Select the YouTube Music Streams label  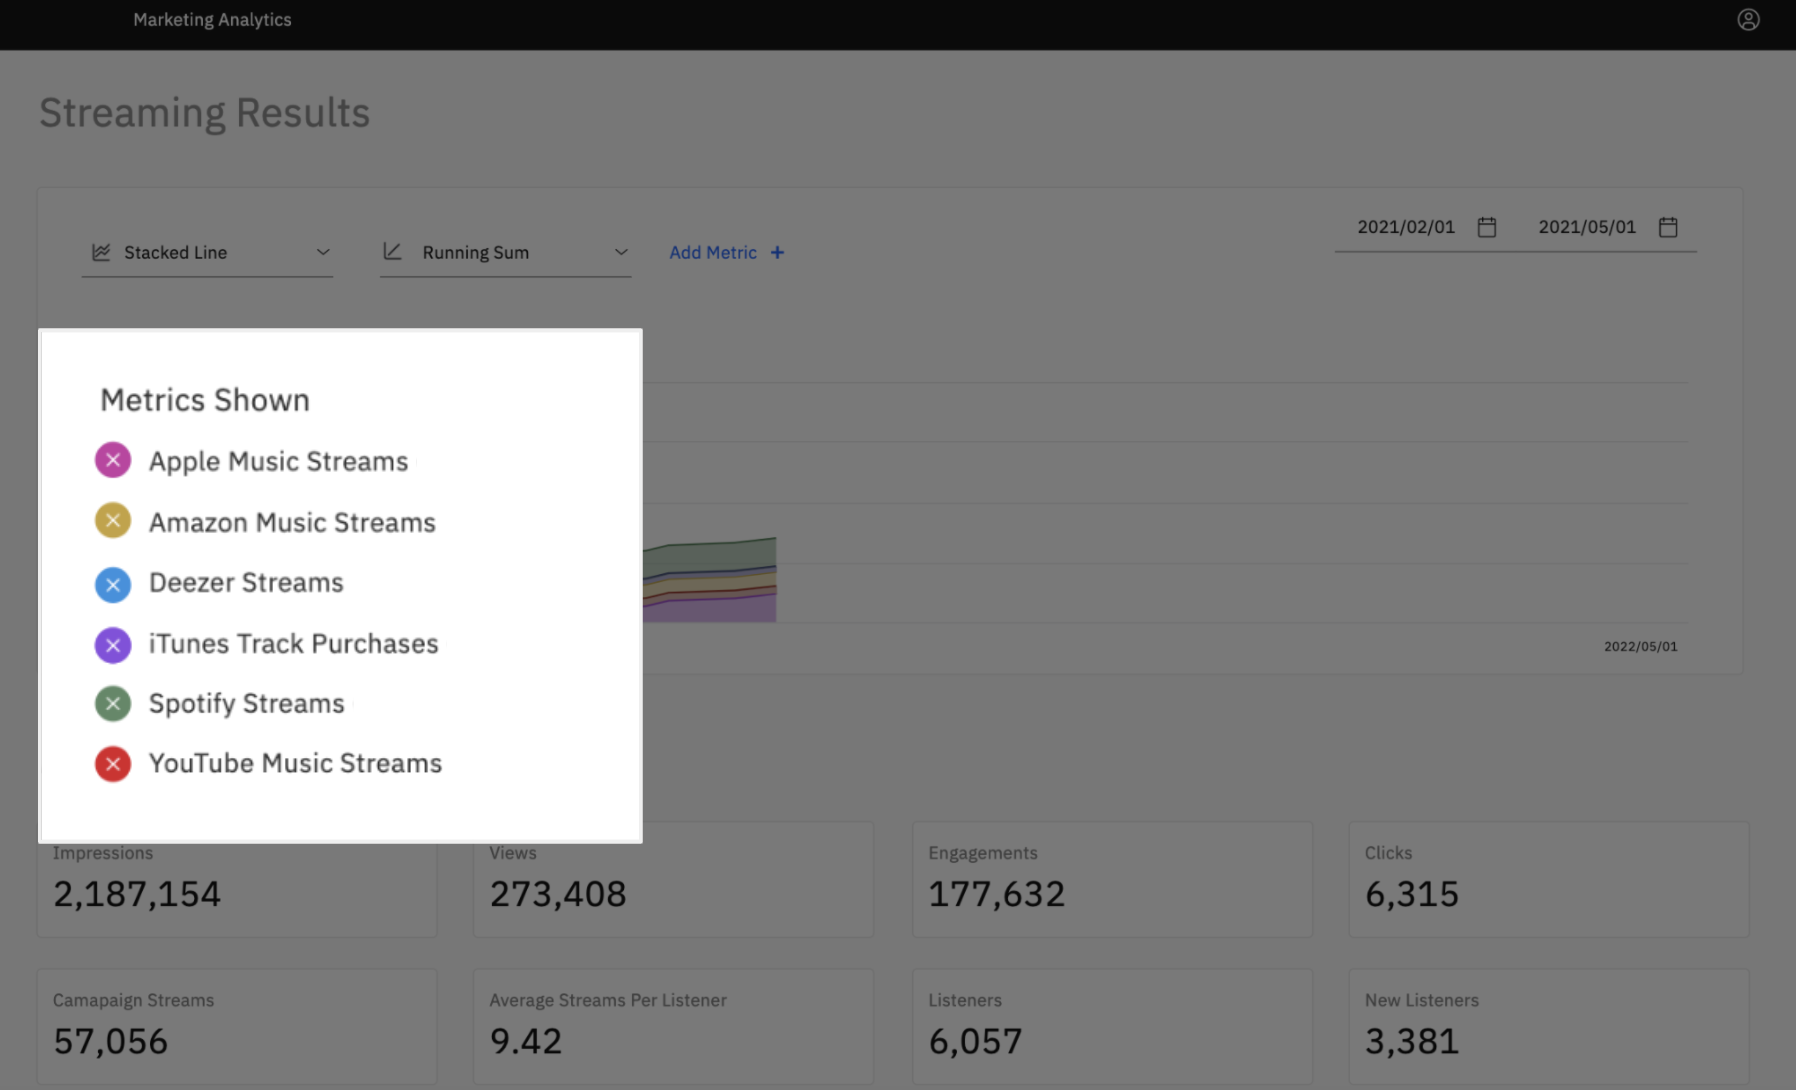coord(295,763)
